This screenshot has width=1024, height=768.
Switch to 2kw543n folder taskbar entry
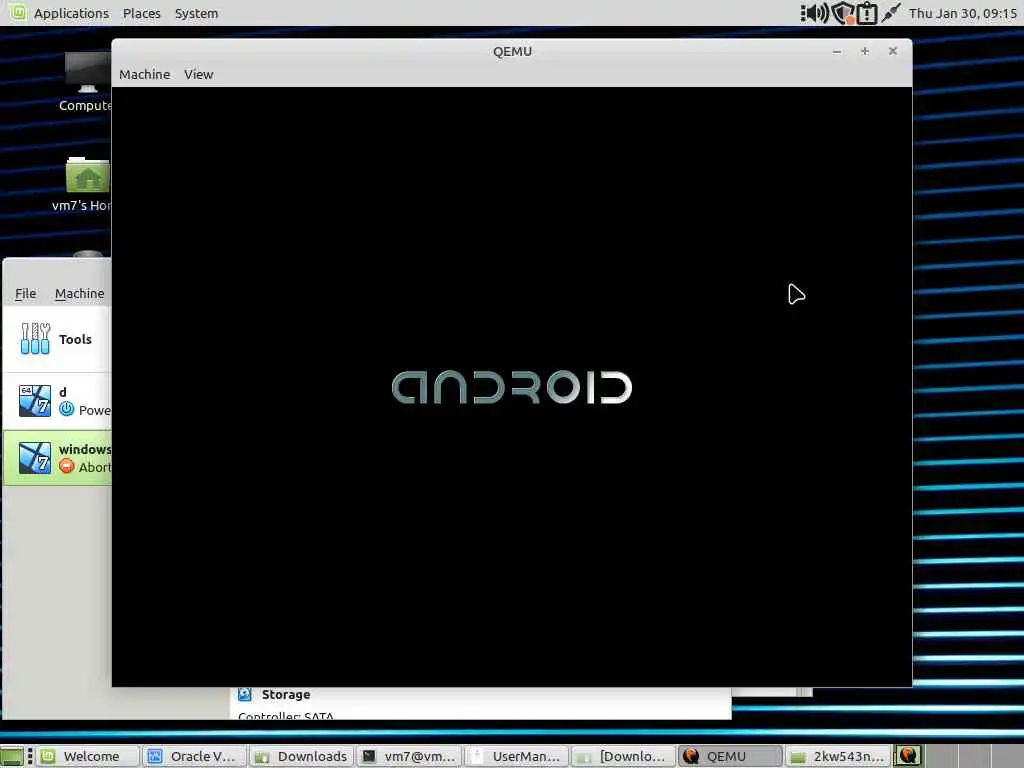838,756
